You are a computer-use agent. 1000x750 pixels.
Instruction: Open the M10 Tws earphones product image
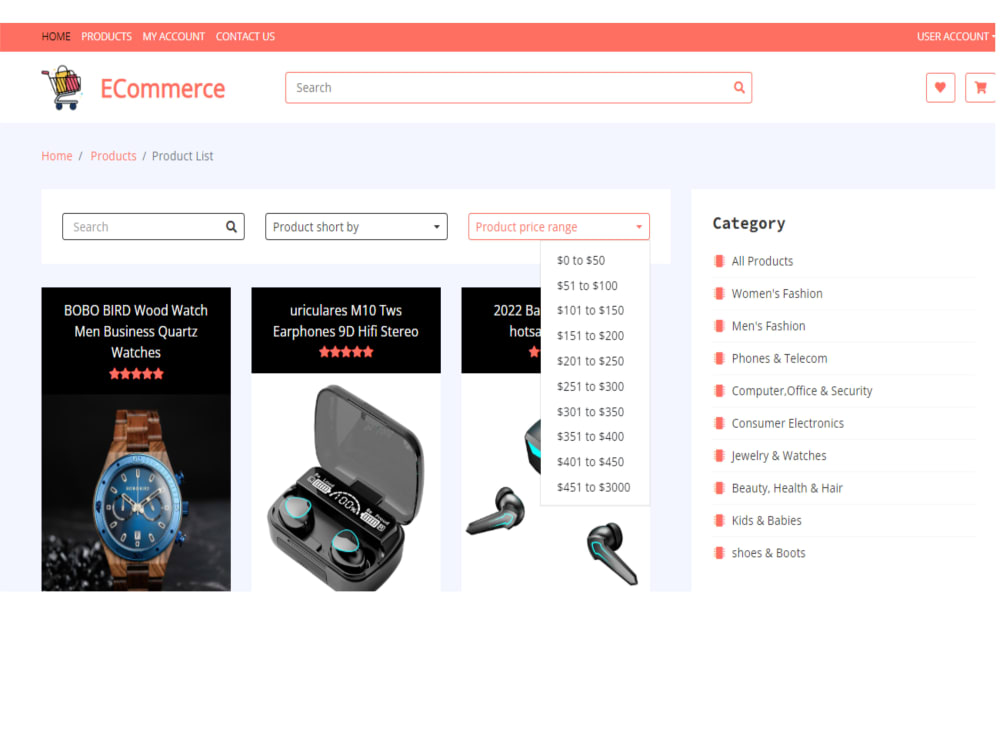click(346, 482)
